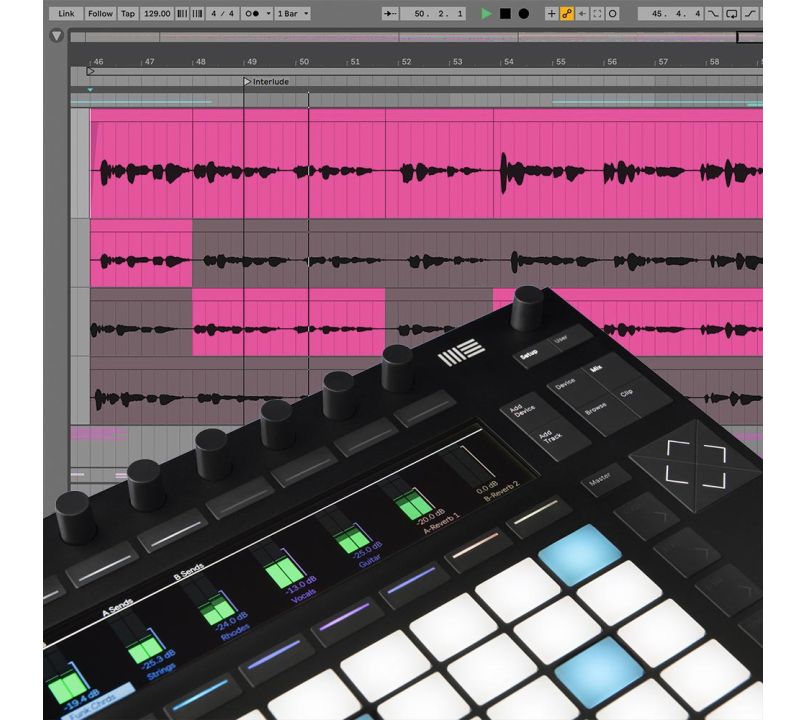This screenshot has width=805, height=720.
Task: Click the Punch-In switch icon
Action: [712, 14]
